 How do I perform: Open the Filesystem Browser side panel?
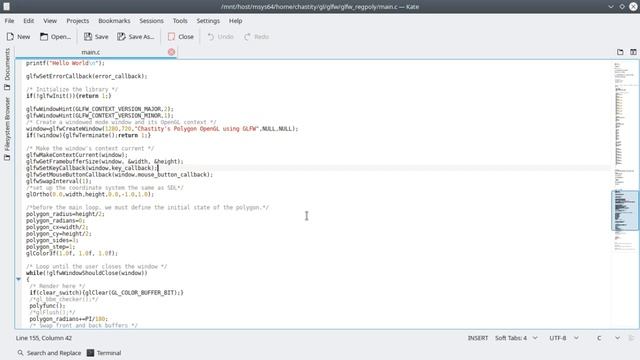pyautogui.click(x=7, y=129)
